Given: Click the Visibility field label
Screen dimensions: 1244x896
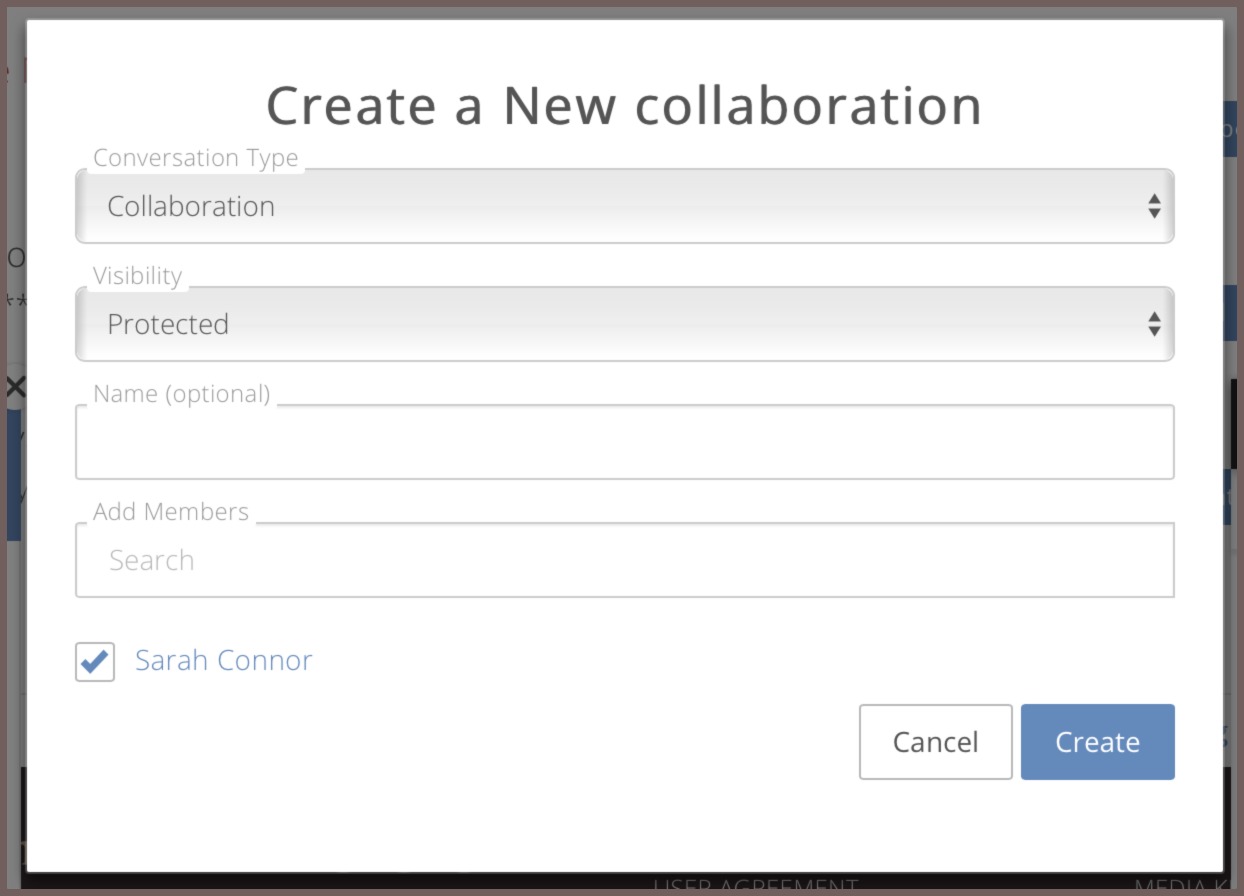Looking at the screenshot, I should coord(138,276).
